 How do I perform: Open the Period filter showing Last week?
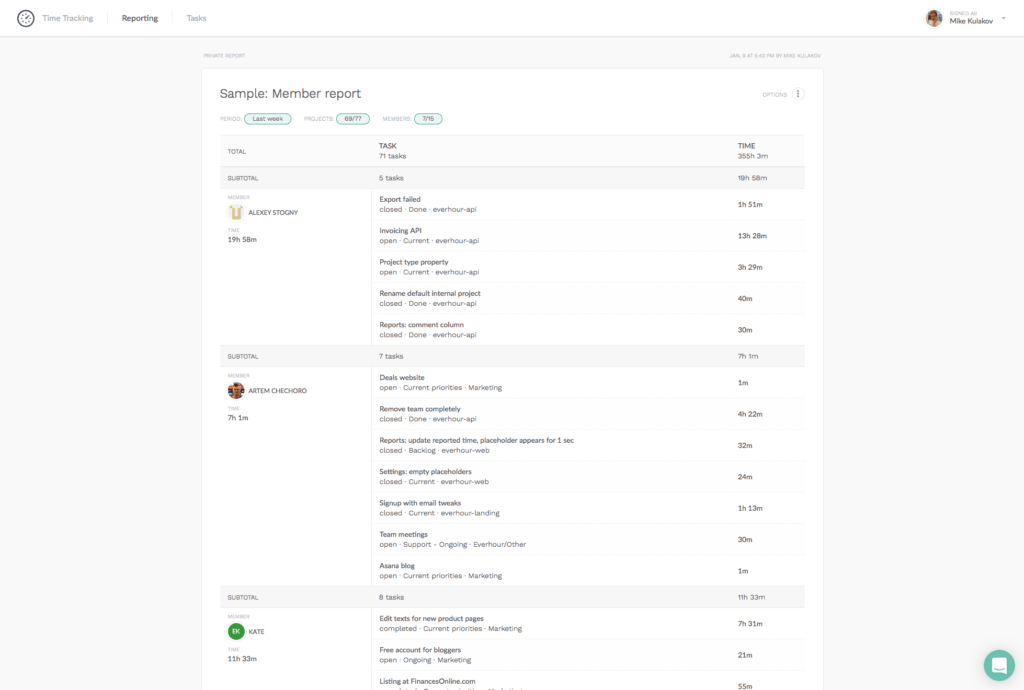[x=267, y=118]
